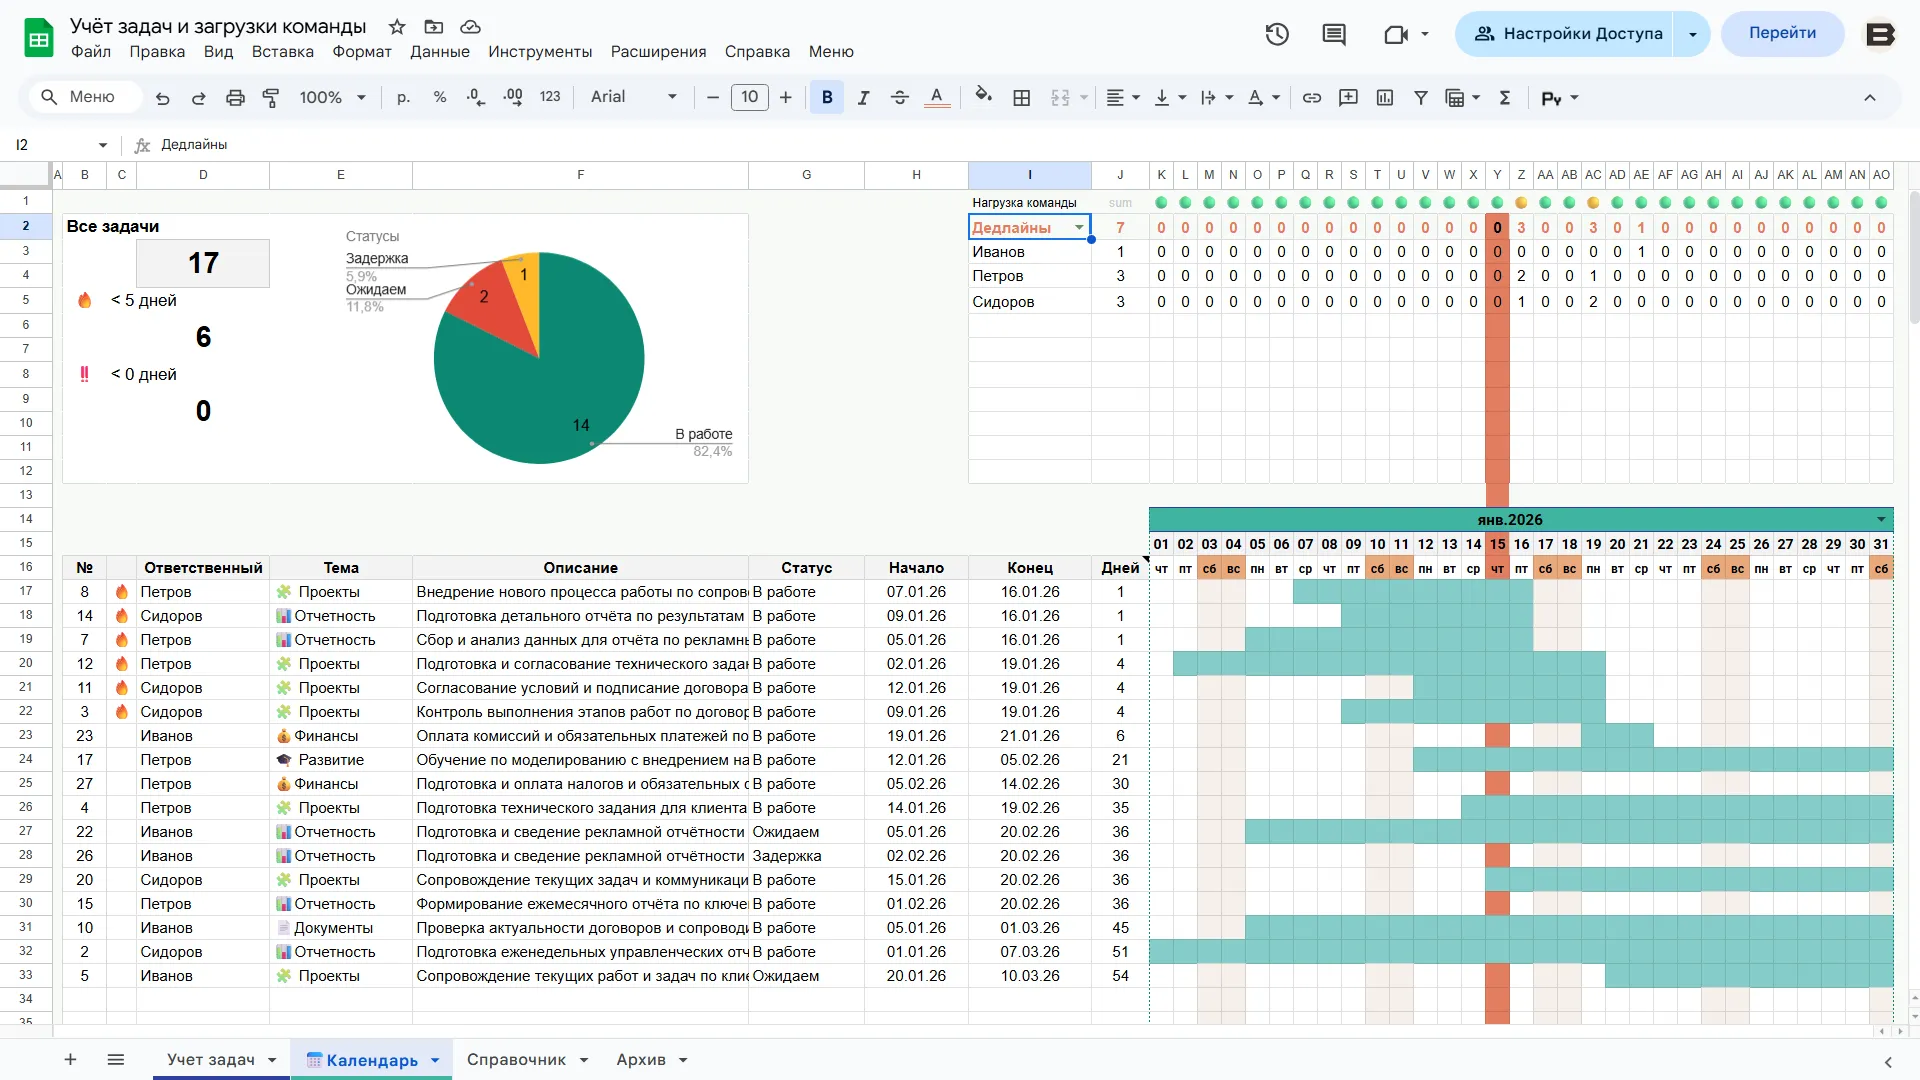Open the Данные menu
1920x1080 pixels.
(440, 52)
